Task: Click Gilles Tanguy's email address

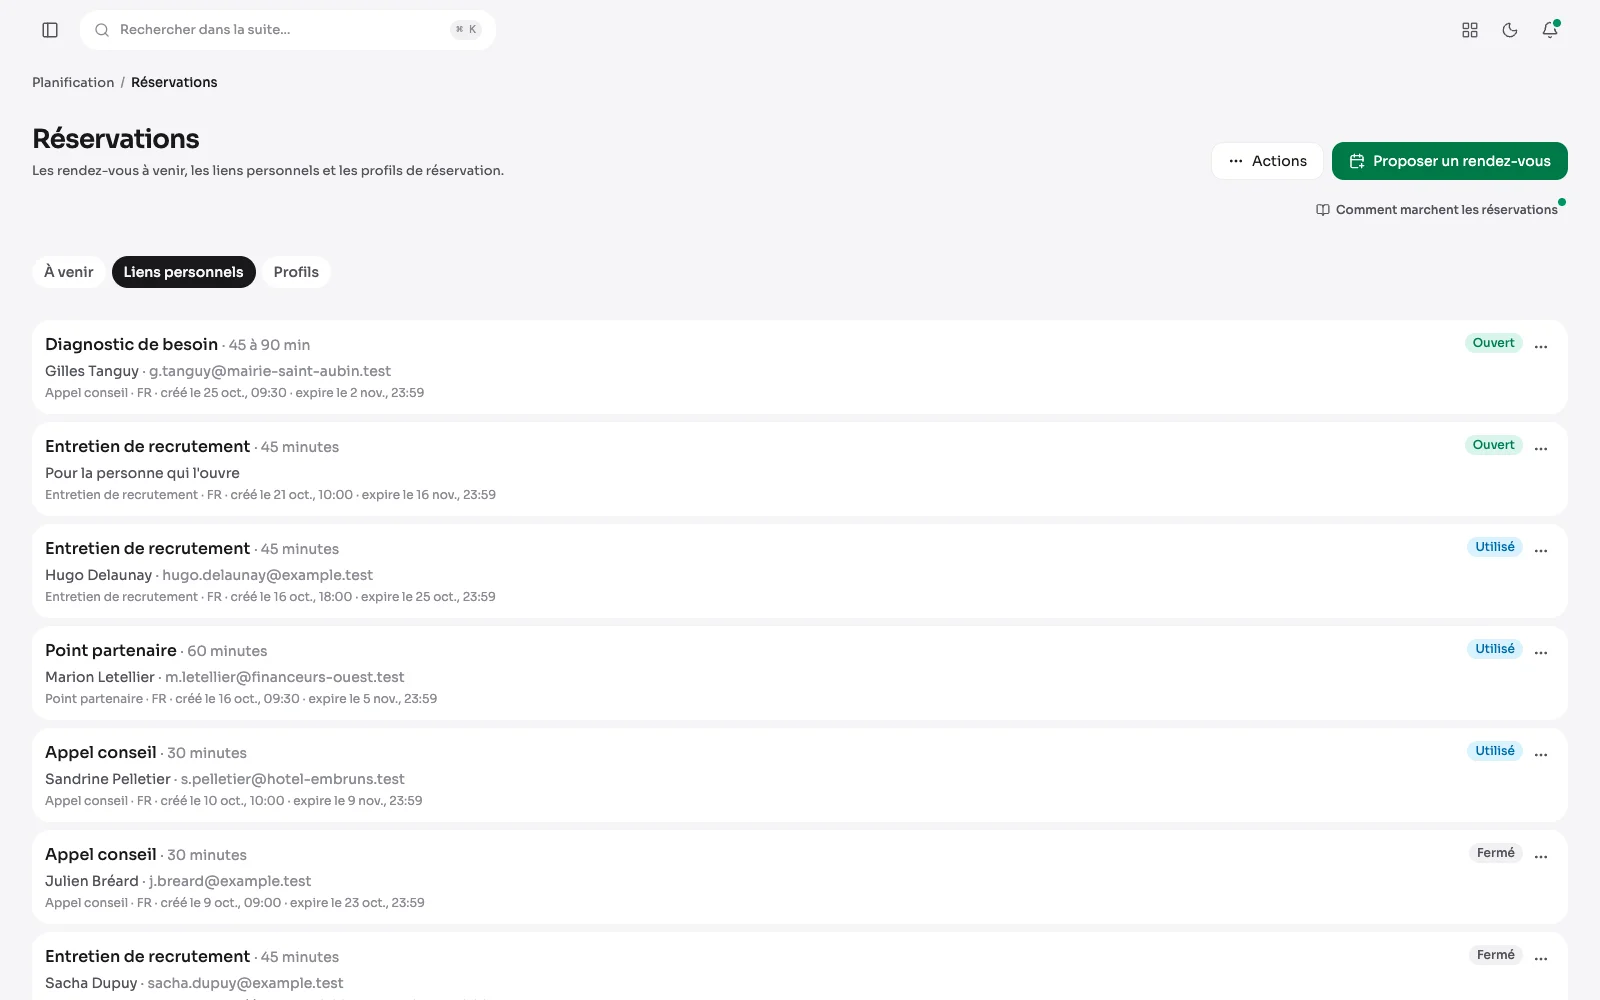Action: pyautogui.click(x=270, y=371)
